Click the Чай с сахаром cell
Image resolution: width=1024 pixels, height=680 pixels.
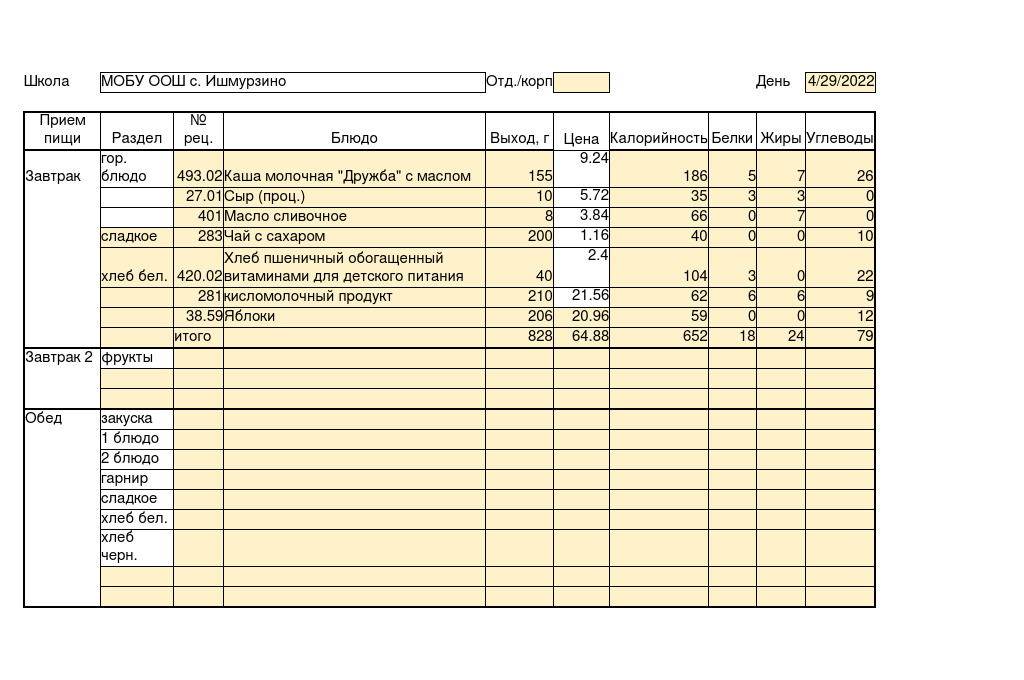[354, 237]
